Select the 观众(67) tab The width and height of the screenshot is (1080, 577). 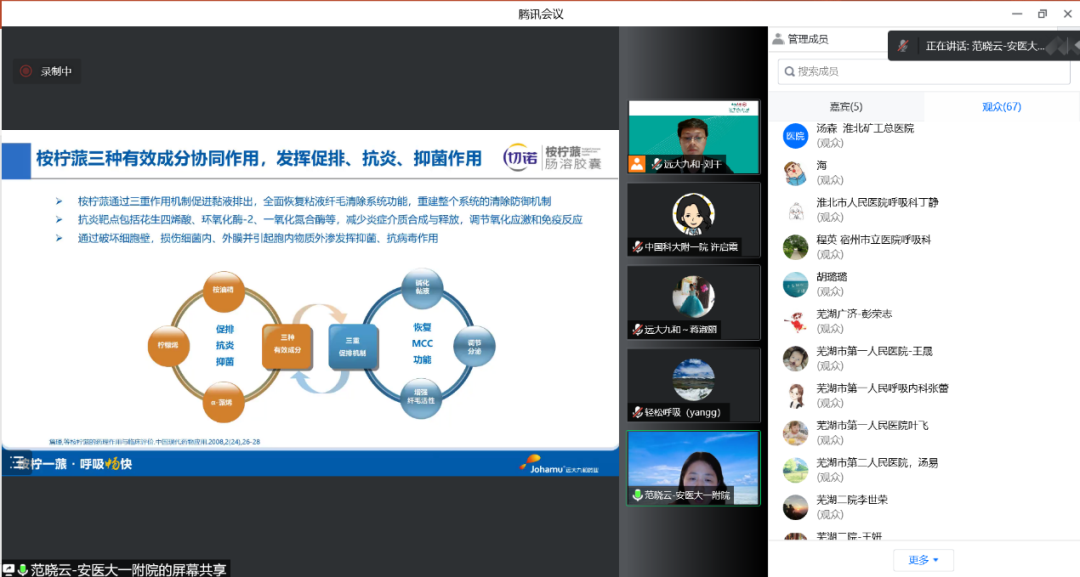(x=1001, y=107)
